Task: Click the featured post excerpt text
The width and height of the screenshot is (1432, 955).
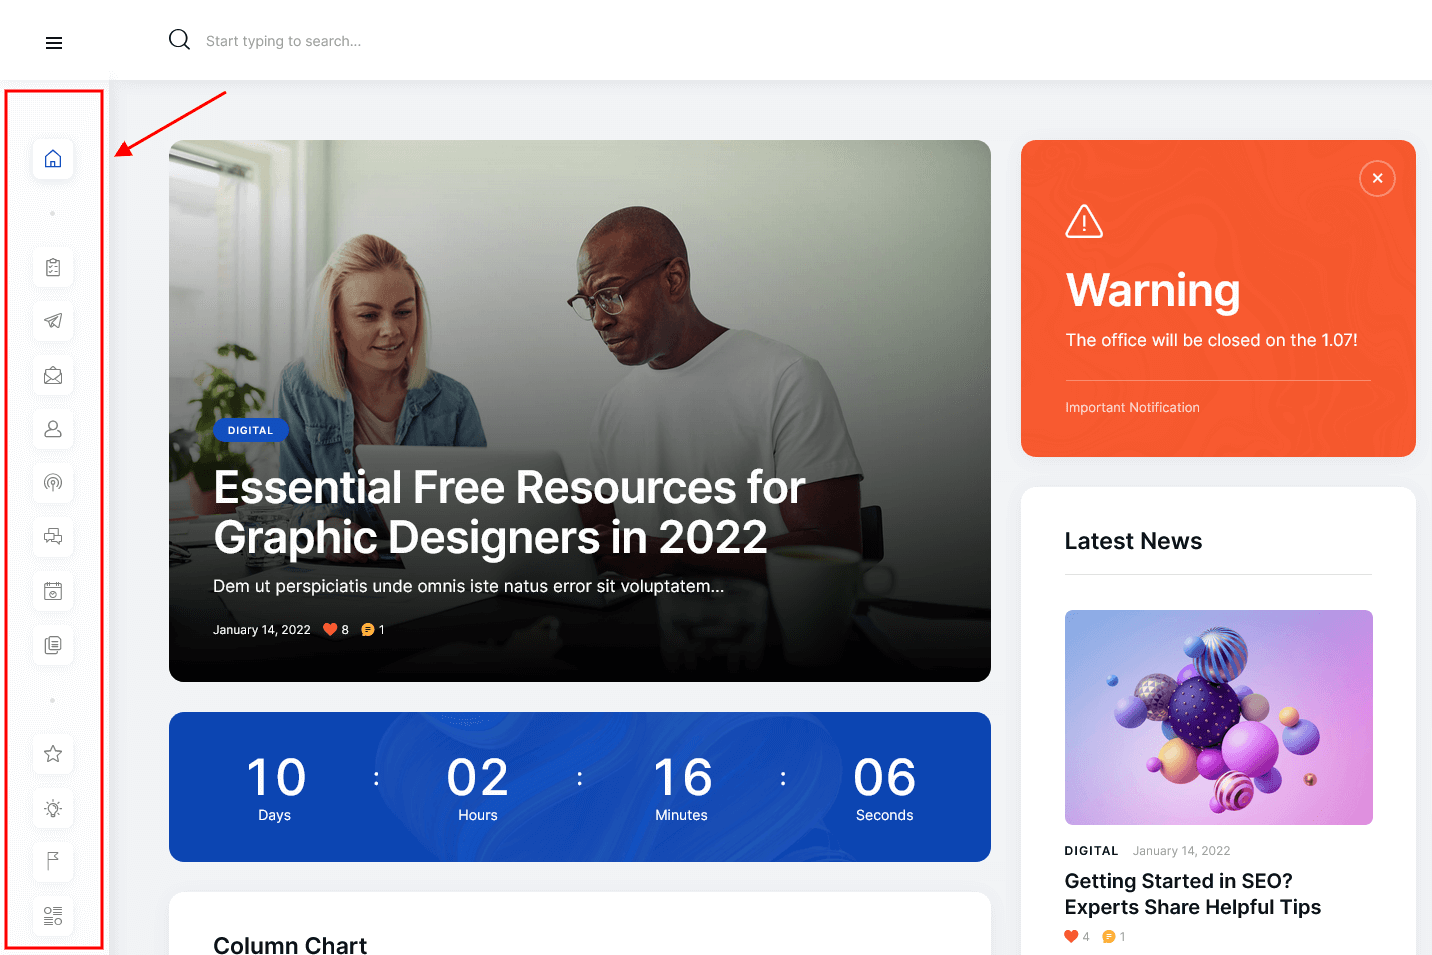Action: coord(468,586)
